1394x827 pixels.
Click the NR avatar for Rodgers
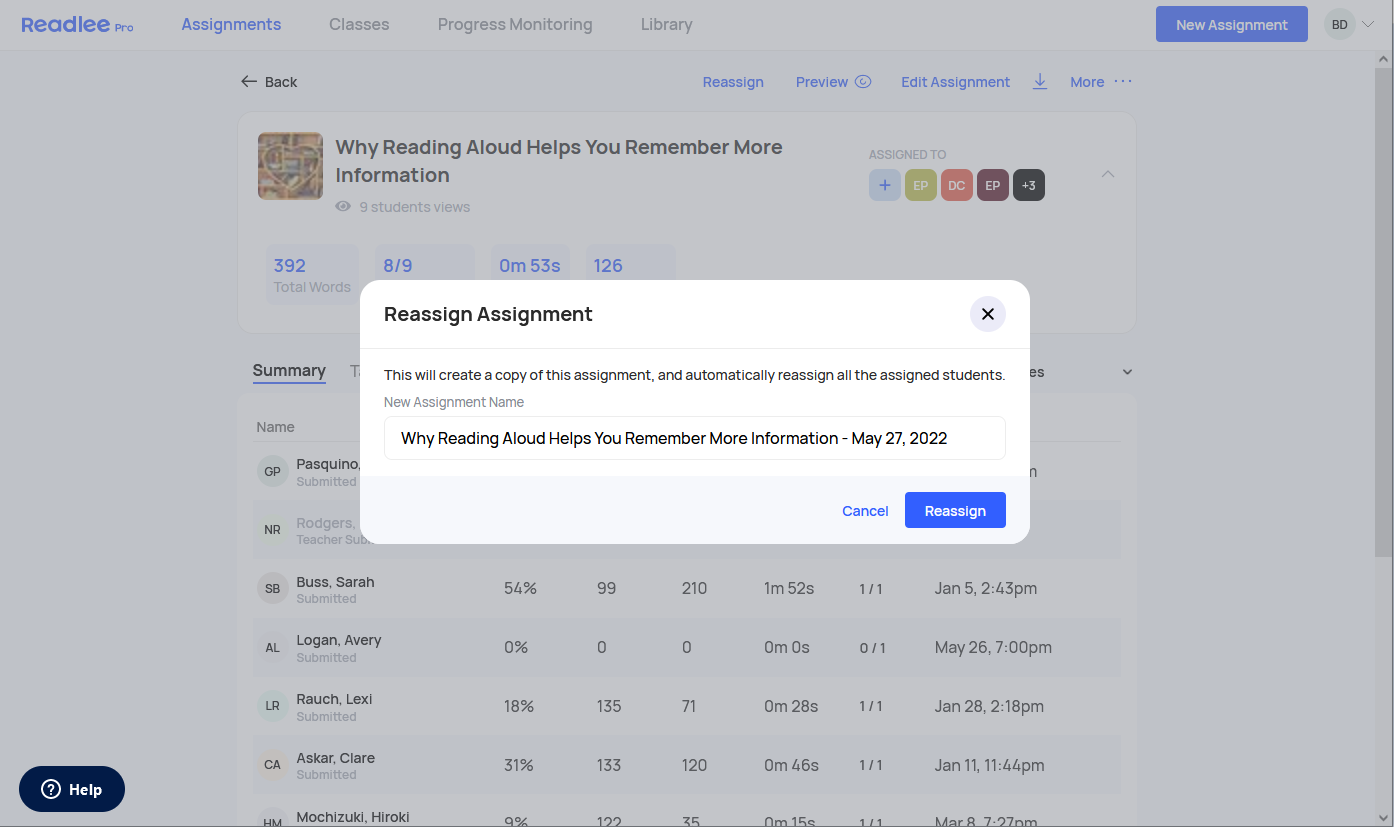(x=273, y=530)
